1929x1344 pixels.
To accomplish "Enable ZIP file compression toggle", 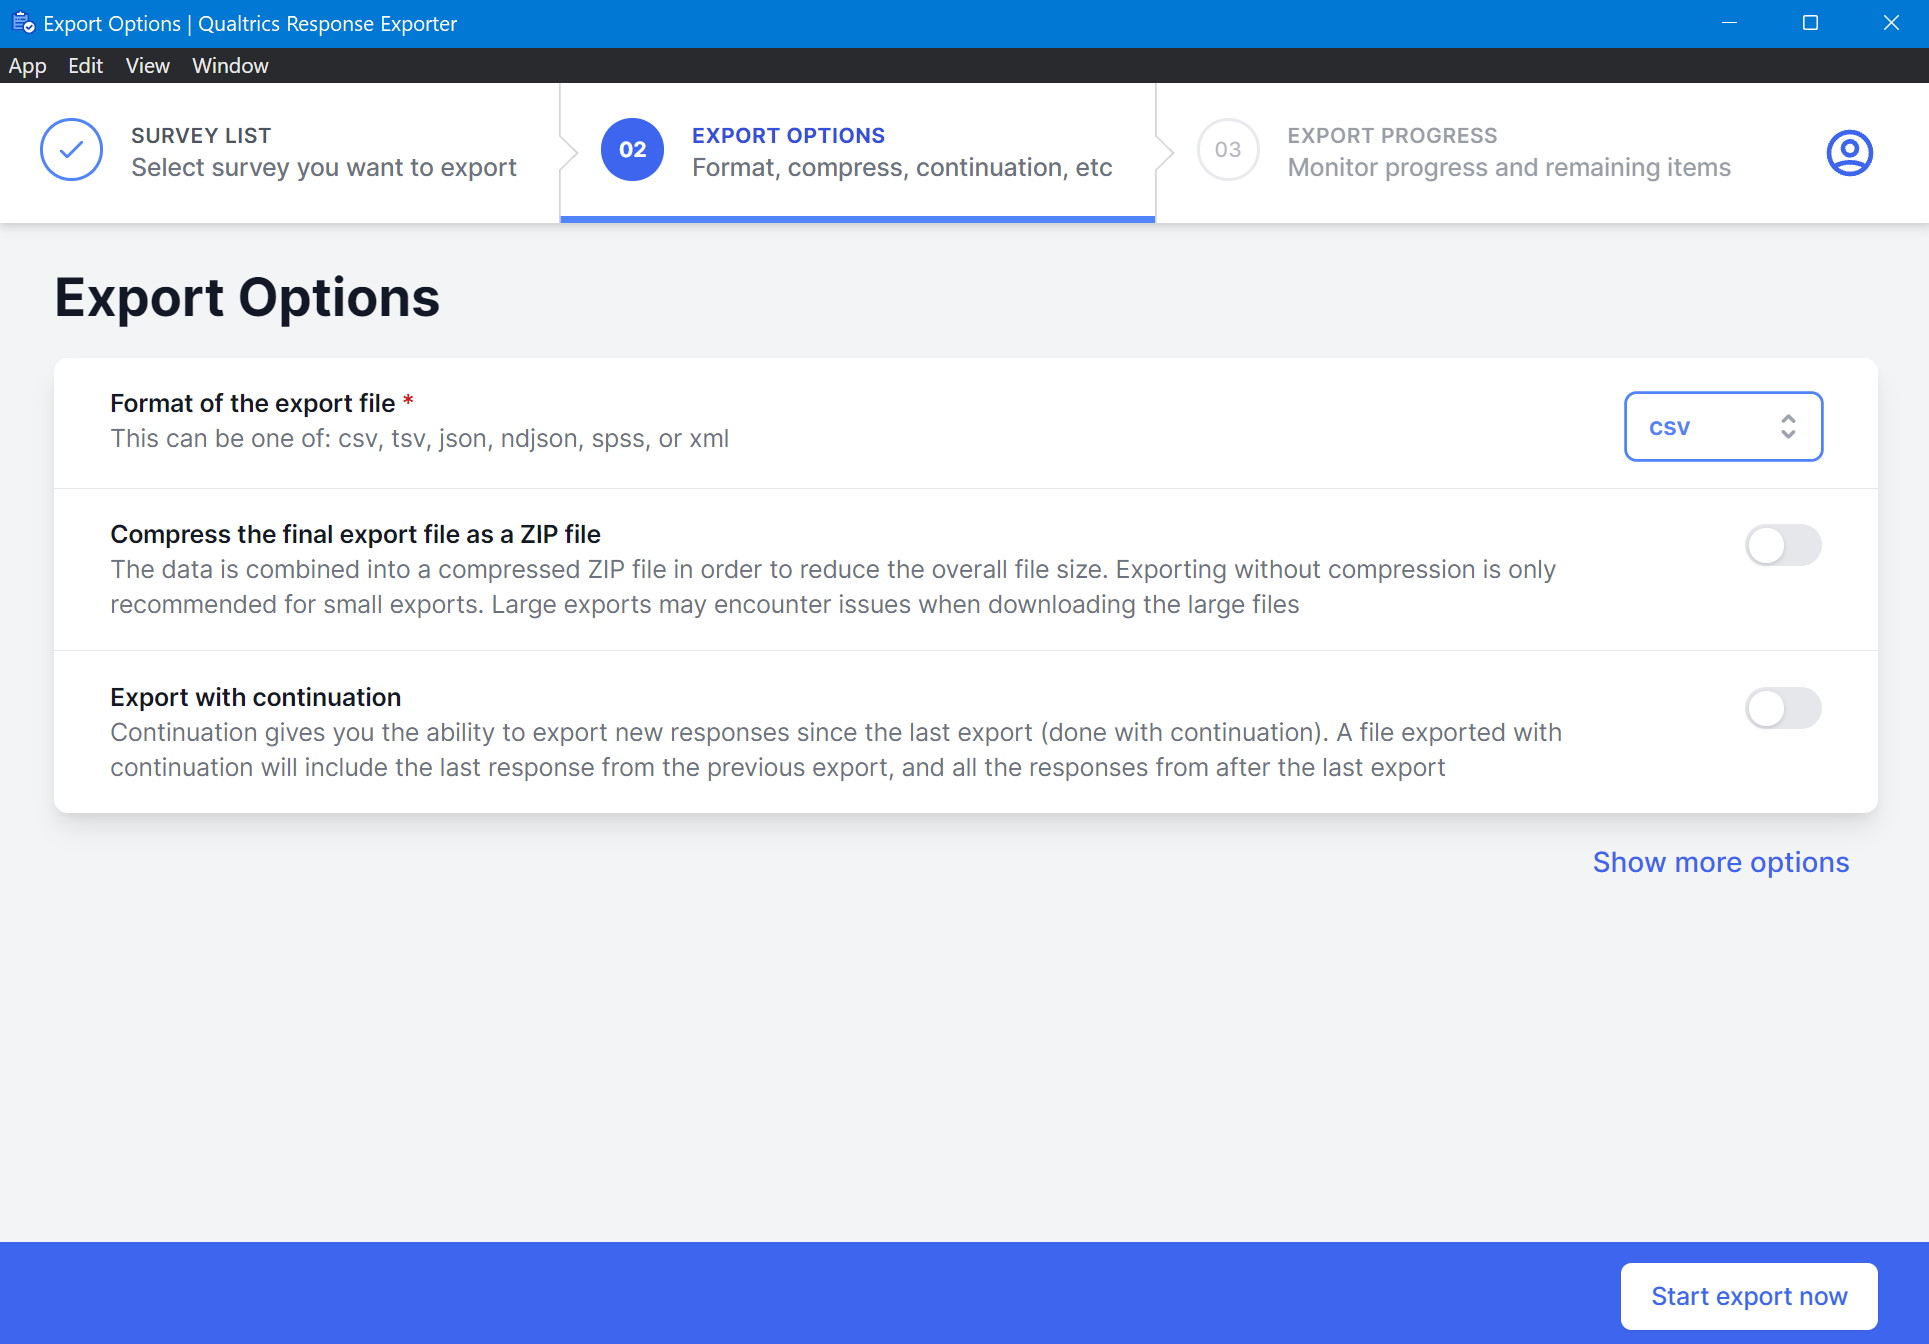I will [1783, 546].
